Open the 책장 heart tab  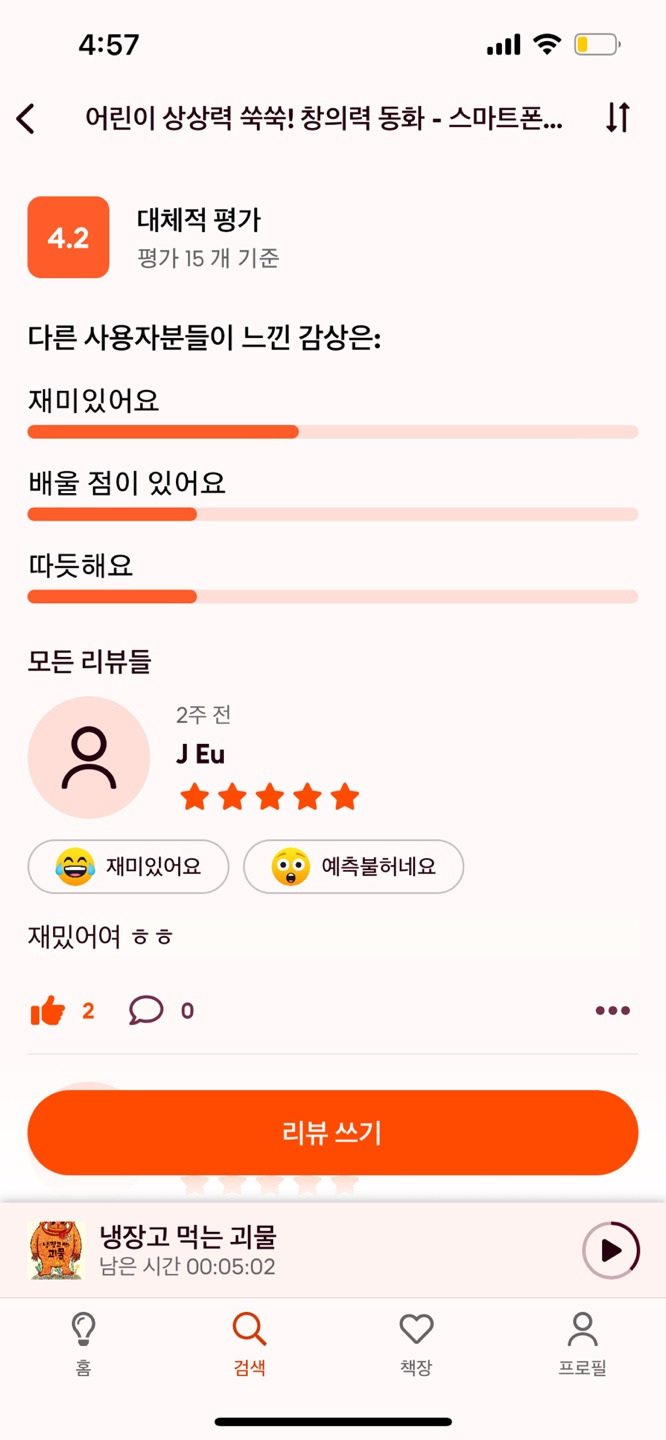[416, 1345]
